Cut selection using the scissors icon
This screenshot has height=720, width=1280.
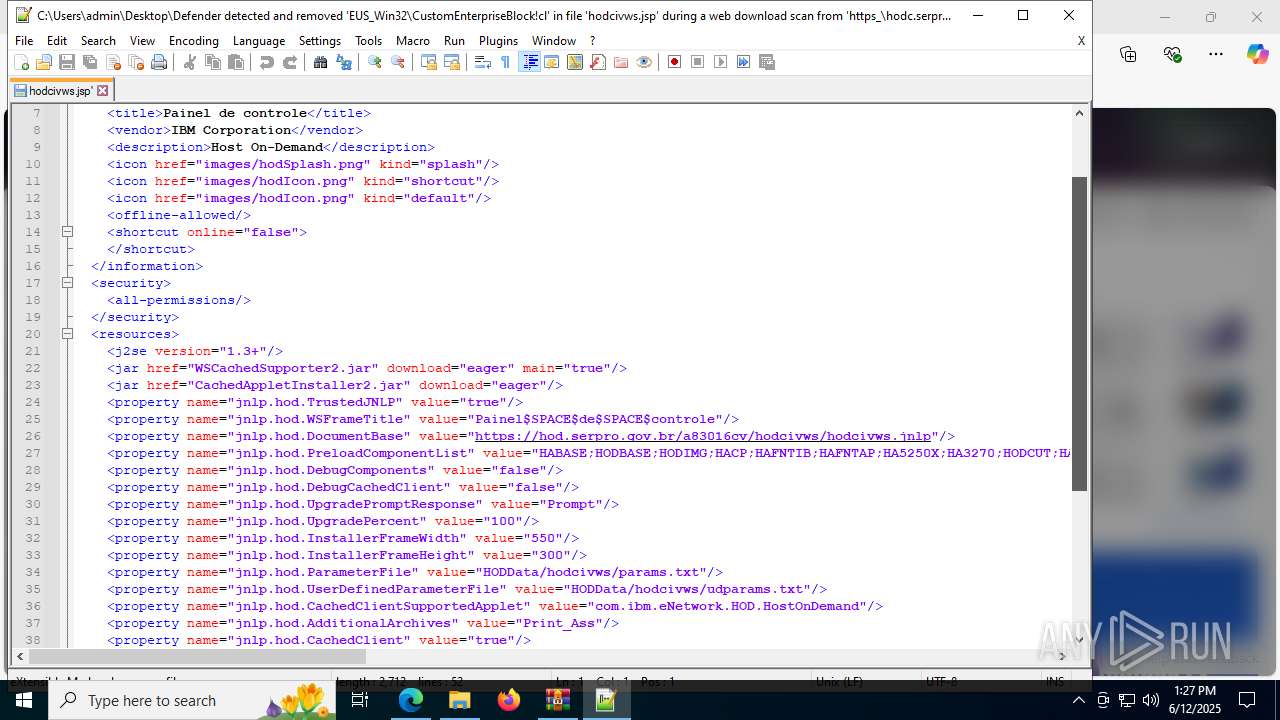(189, 62)
